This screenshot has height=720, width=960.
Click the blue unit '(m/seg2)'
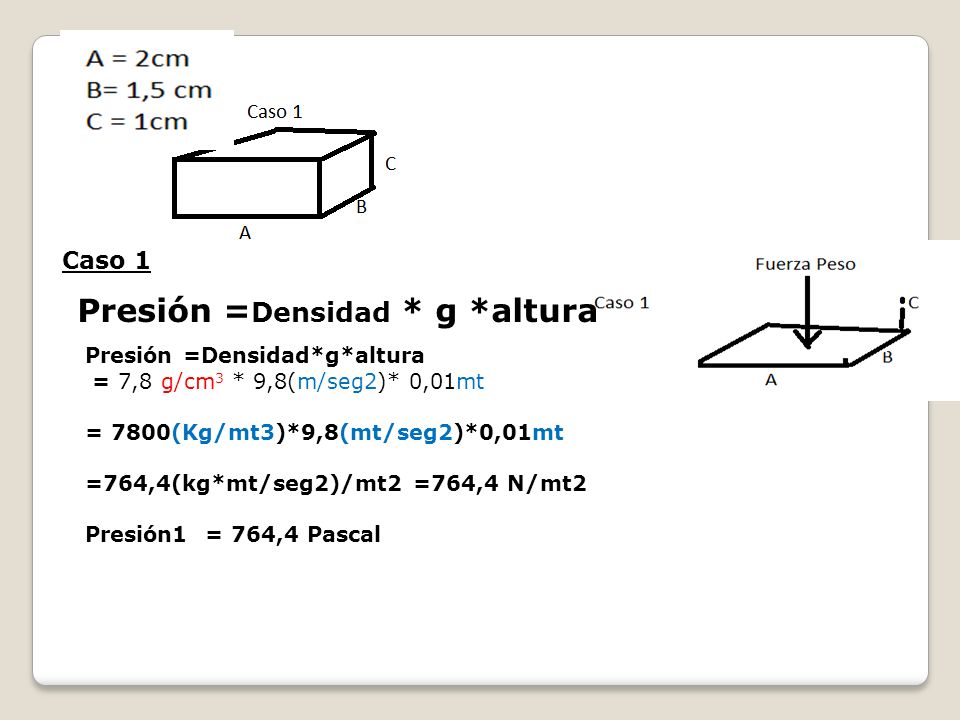tap(337, 382)
